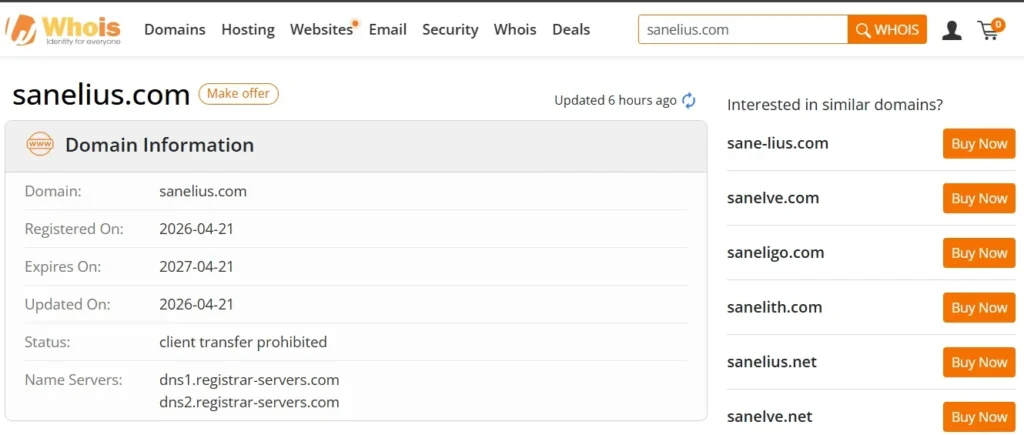Click the sanelve.net suggestion name
Image resolution: width=1024 pixels, height=435 pixels.
[769, 417]
